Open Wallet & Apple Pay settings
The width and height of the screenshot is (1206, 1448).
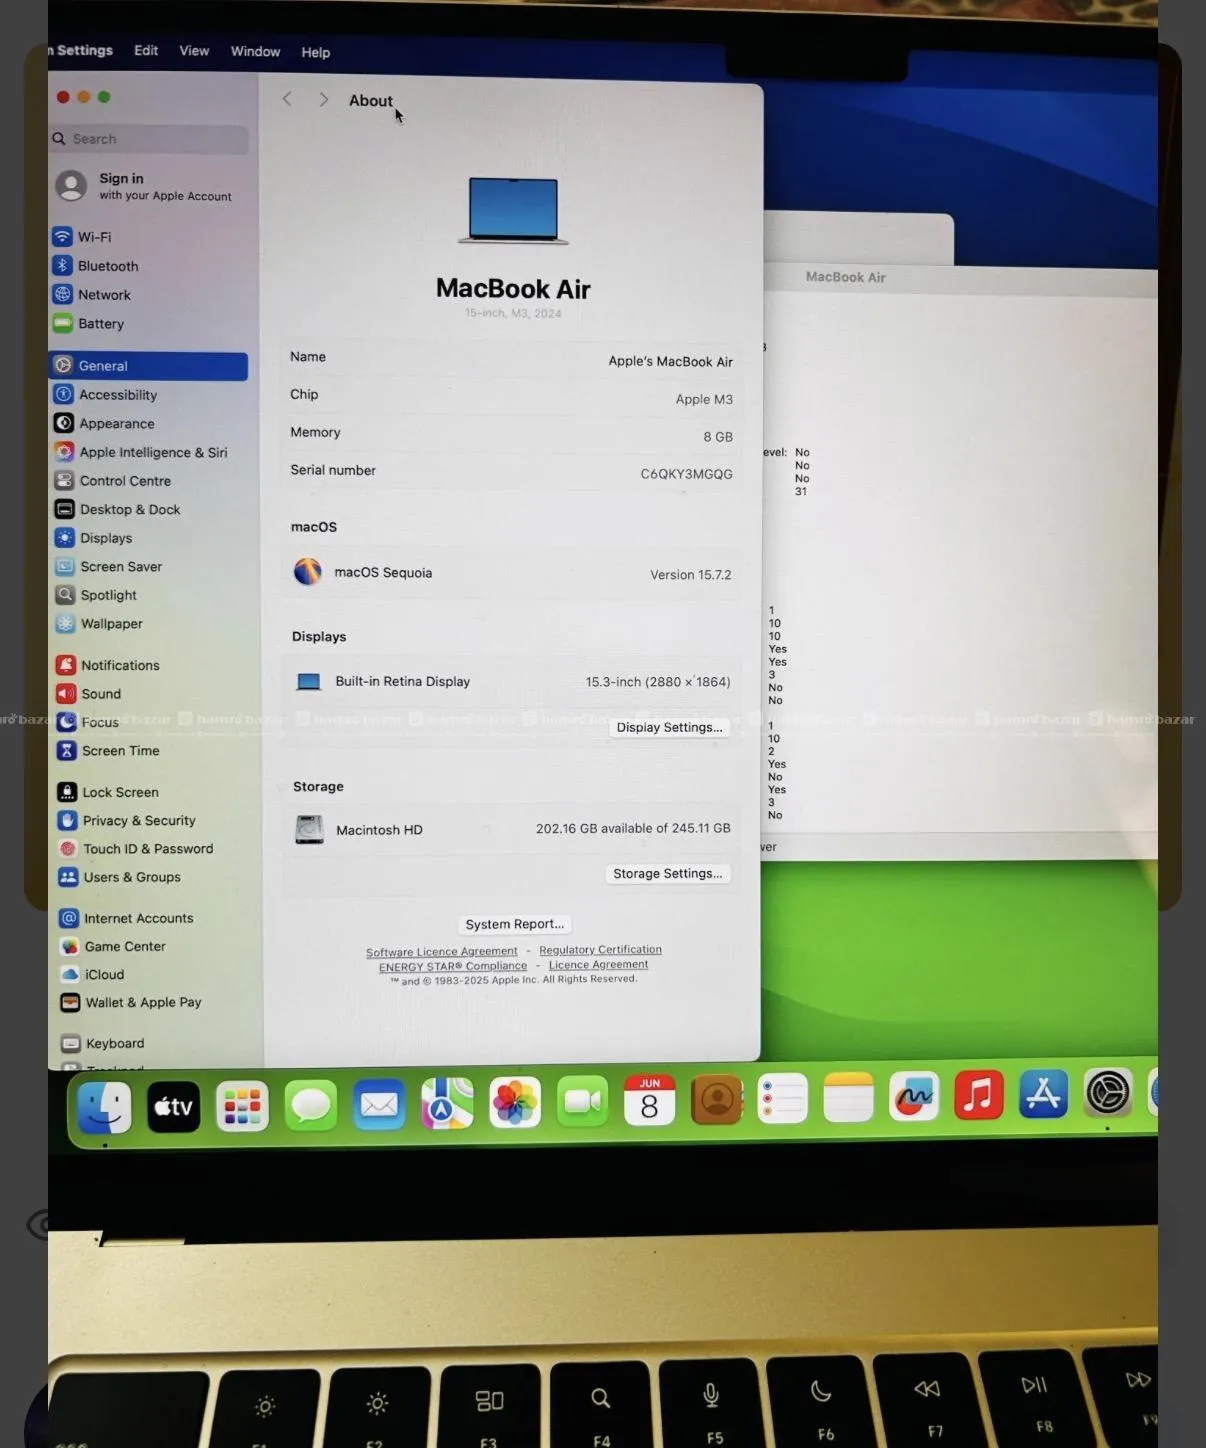click(x=131, y=1002)
